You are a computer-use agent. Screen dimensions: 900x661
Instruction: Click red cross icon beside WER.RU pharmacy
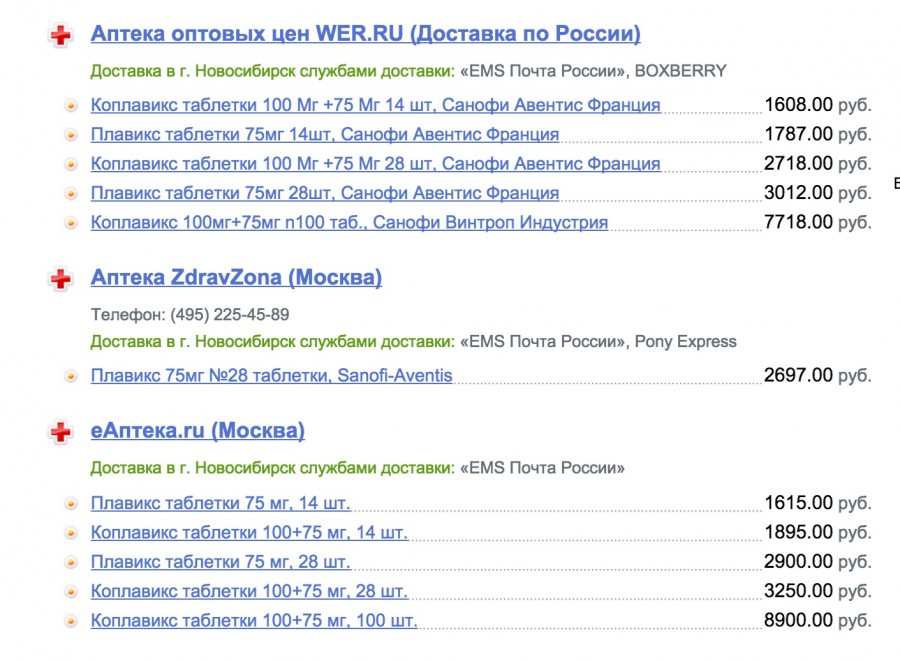tap(62, 36)
